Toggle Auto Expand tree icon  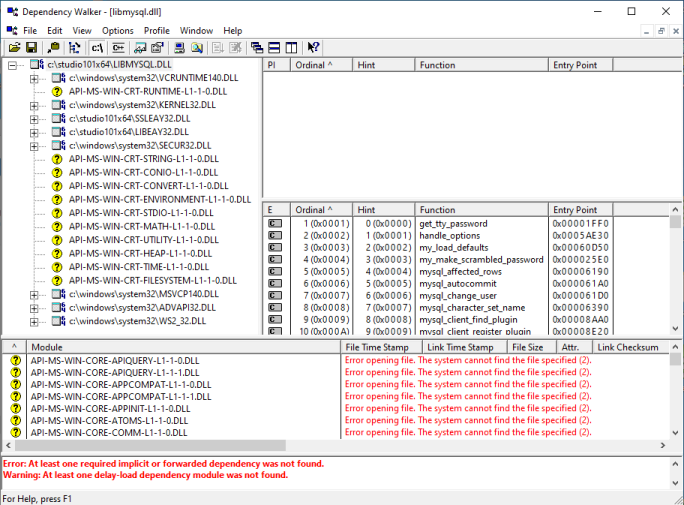point(75,48)
